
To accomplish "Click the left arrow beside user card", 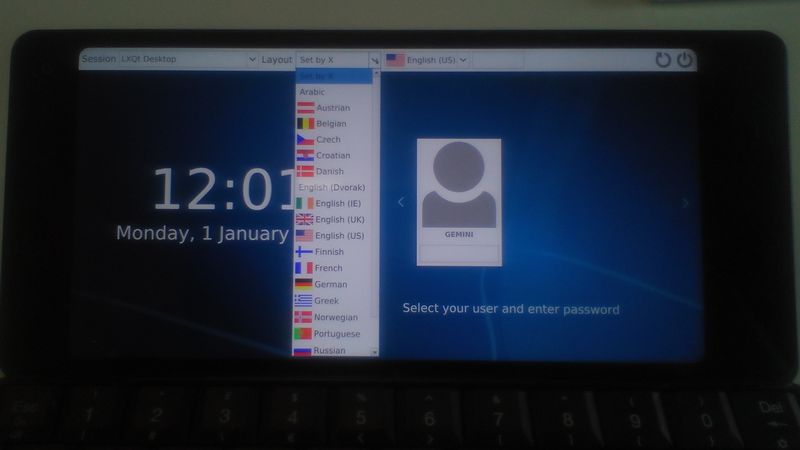I will 401,202.
